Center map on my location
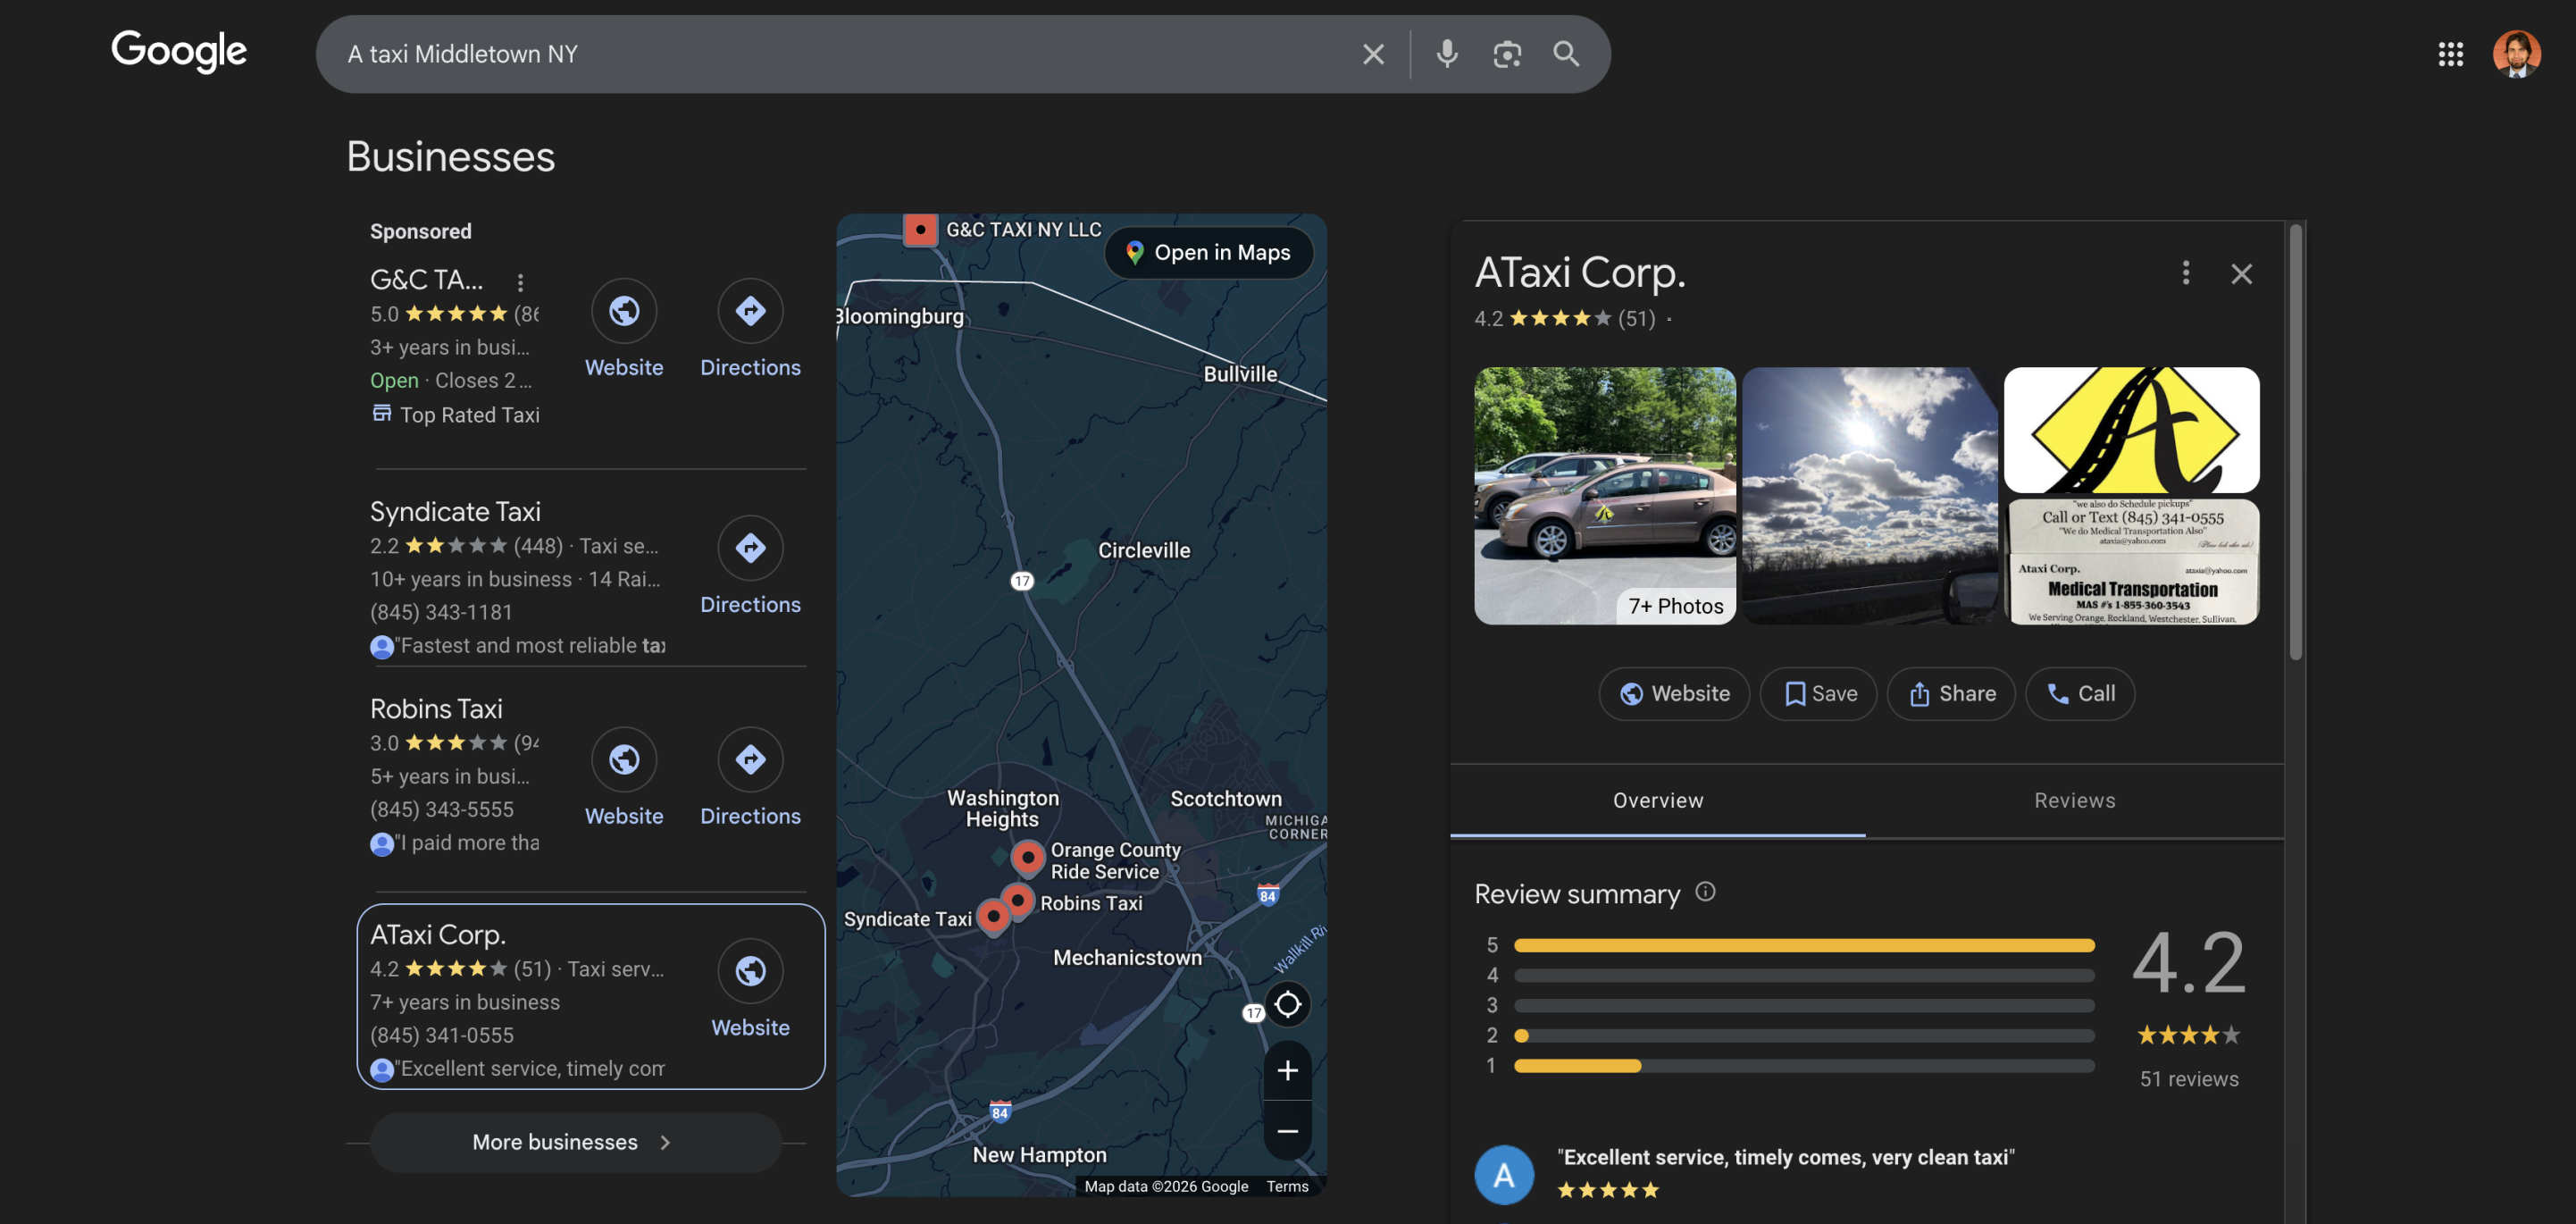This screenshot has width=2576, height=1224. [x=1287, y=1003]
